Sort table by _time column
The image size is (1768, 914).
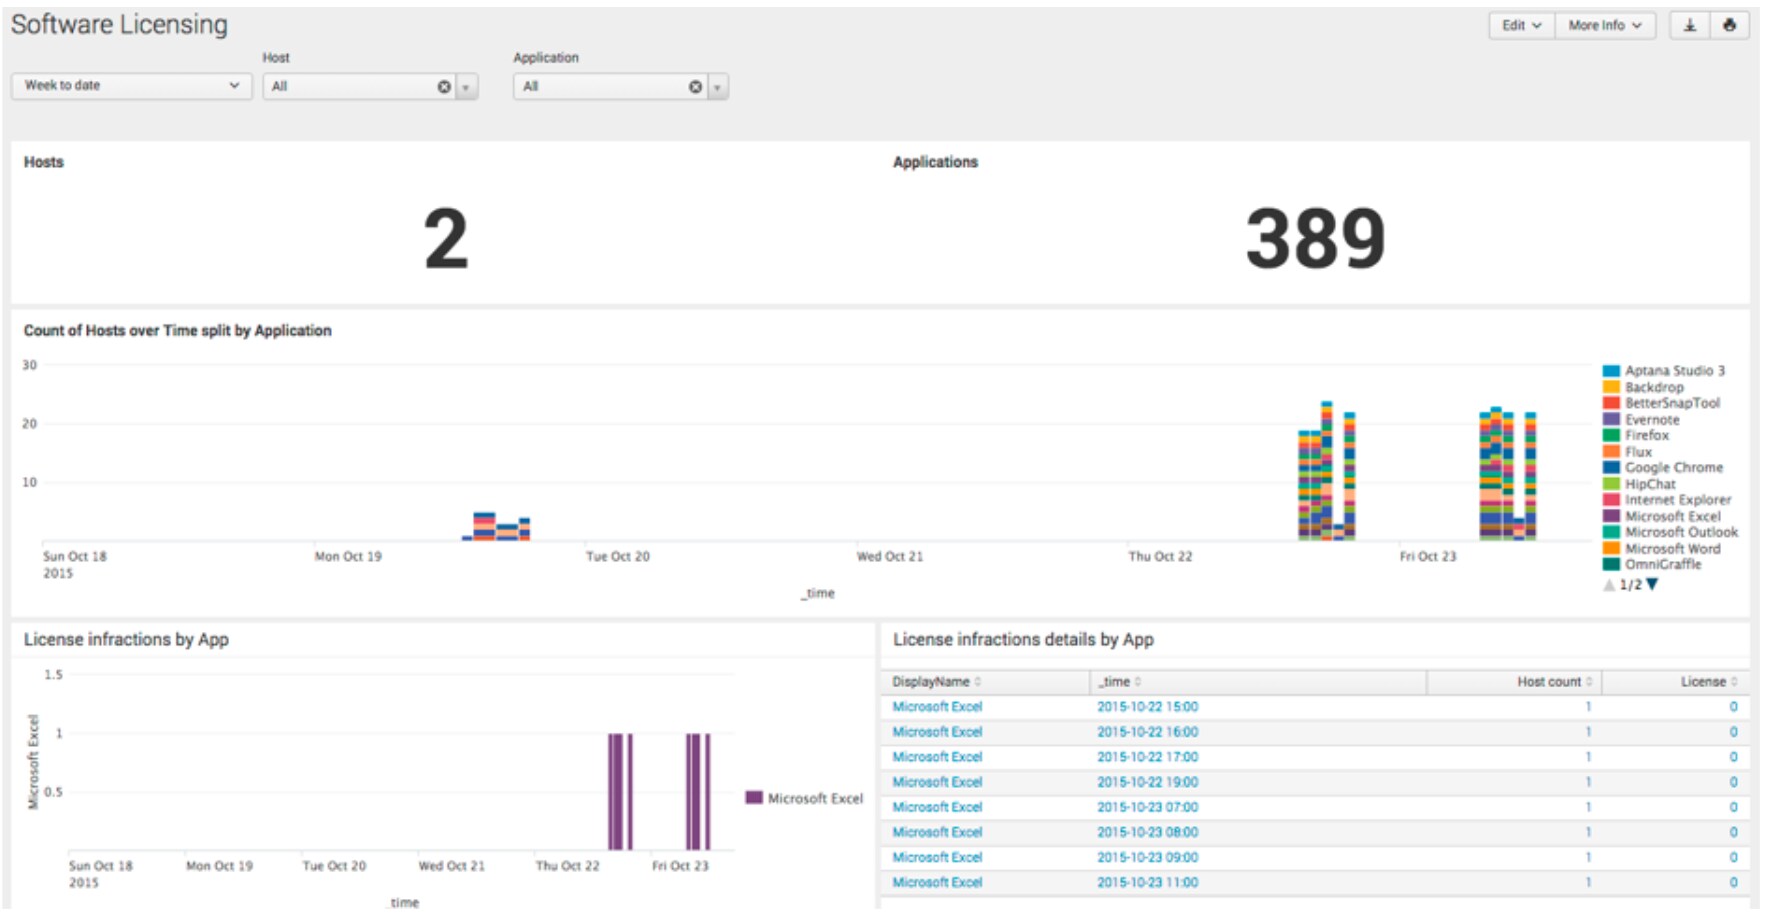tap(1119, 682)
